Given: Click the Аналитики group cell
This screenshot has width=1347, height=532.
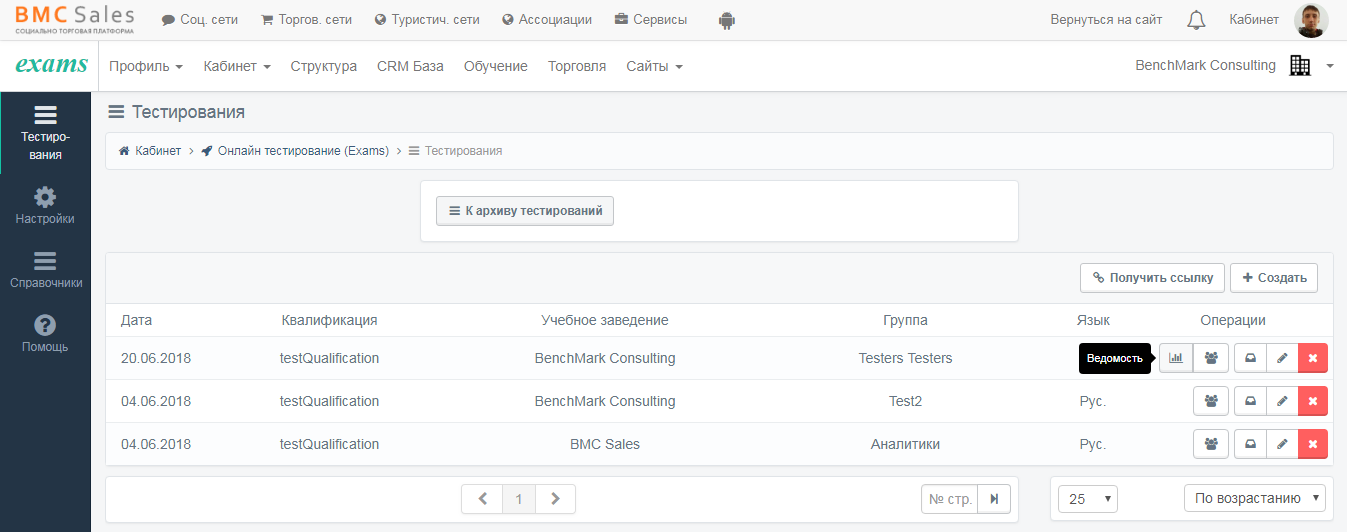Looking at the screenshot, I should pos(906,444).
